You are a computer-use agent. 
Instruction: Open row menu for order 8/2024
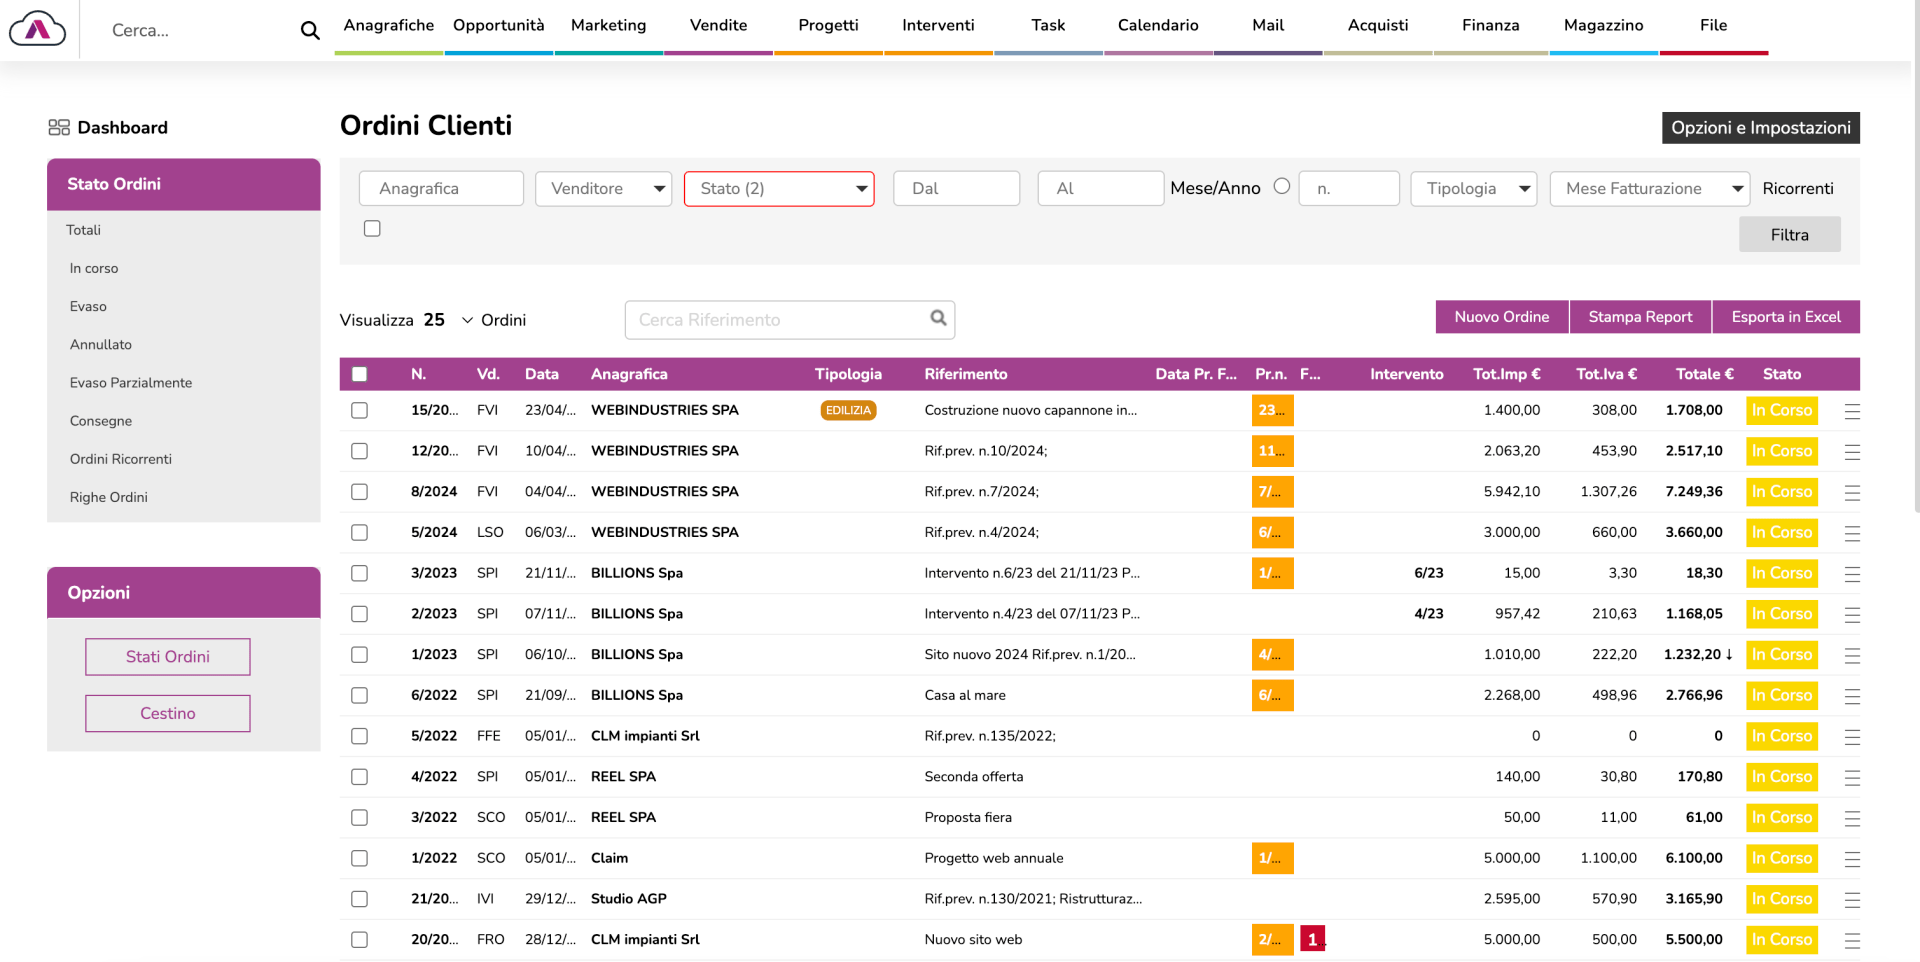(1852, 493)
